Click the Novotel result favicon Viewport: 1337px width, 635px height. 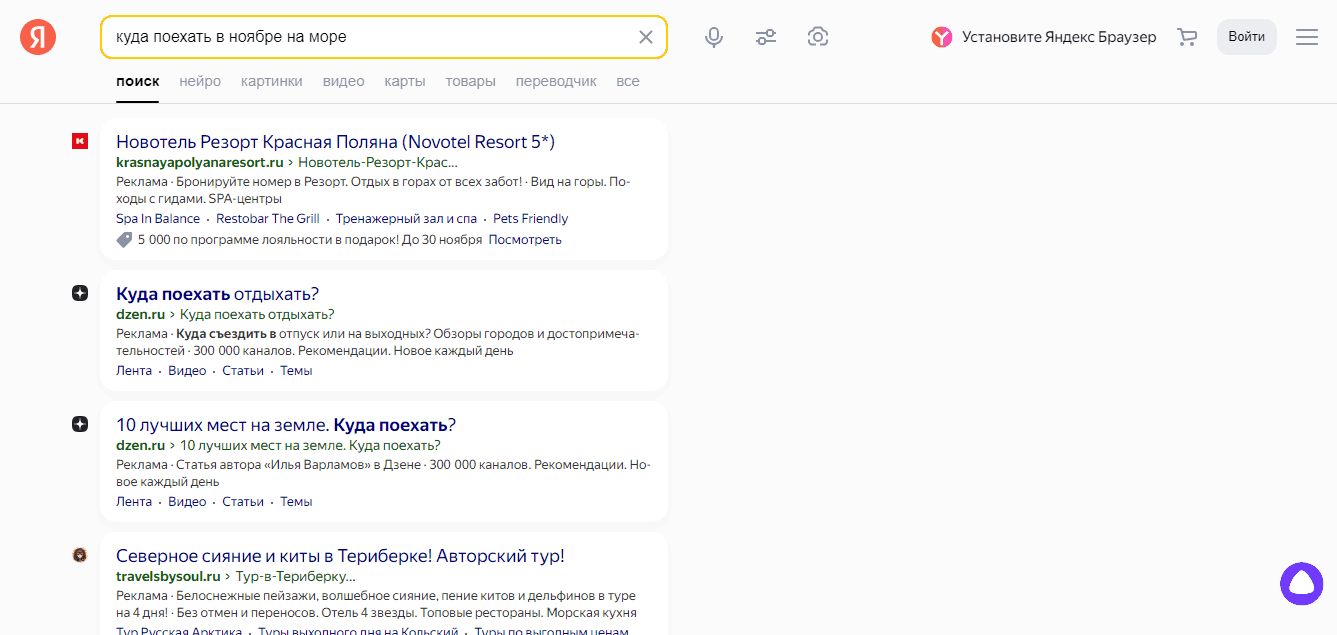point(80,142)
